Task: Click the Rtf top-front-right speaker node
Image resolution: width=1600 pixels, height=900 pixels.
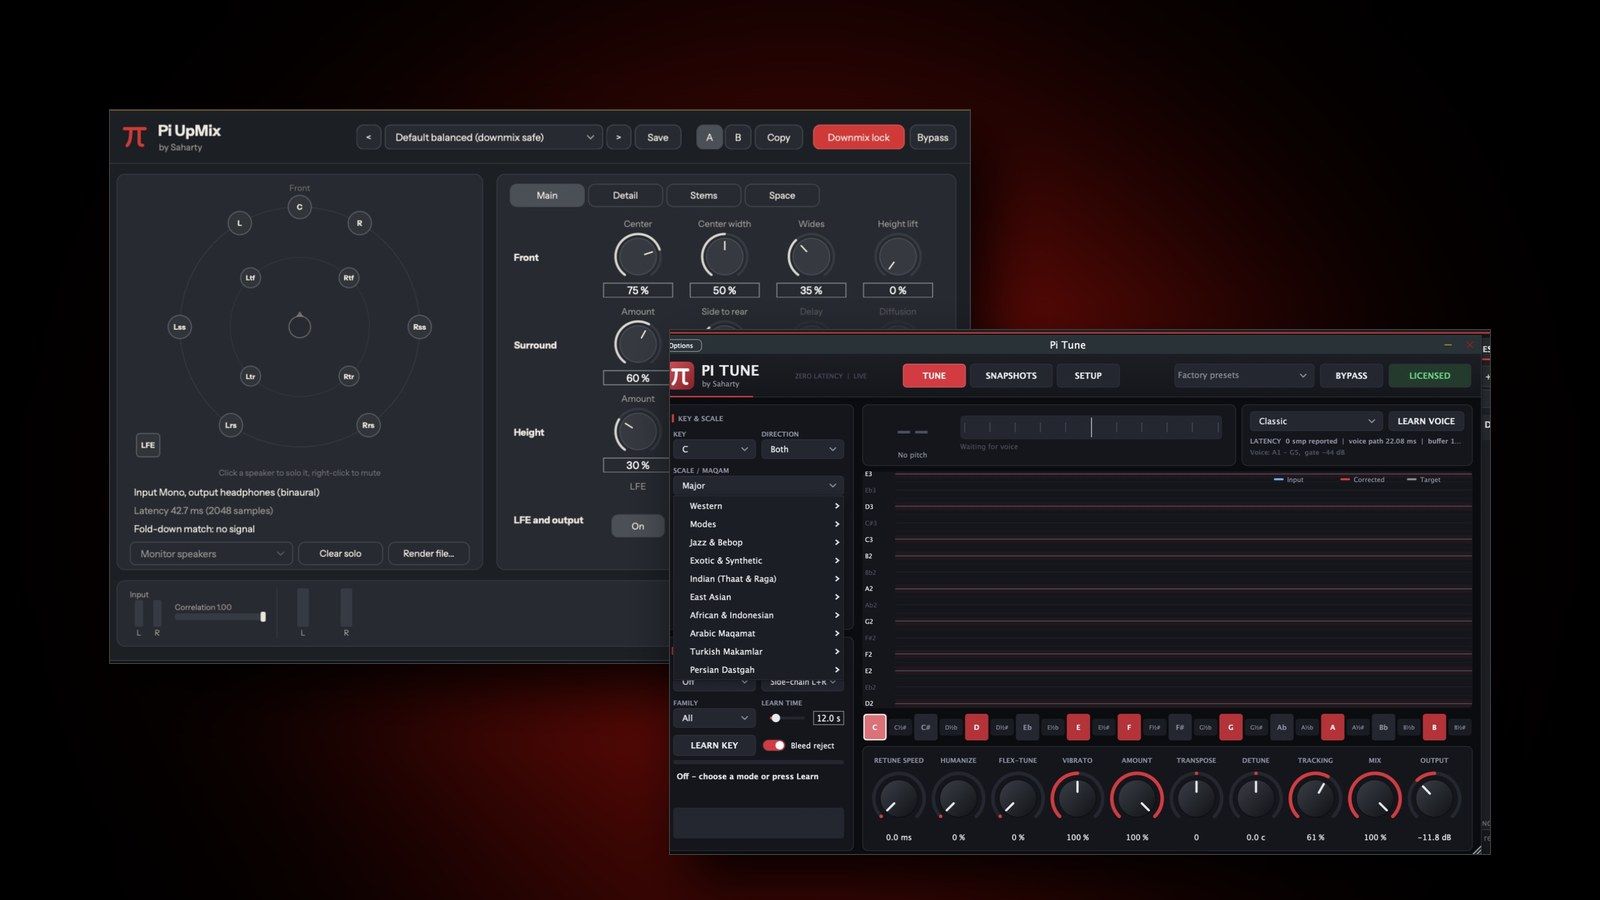Action: coord(348,277)
